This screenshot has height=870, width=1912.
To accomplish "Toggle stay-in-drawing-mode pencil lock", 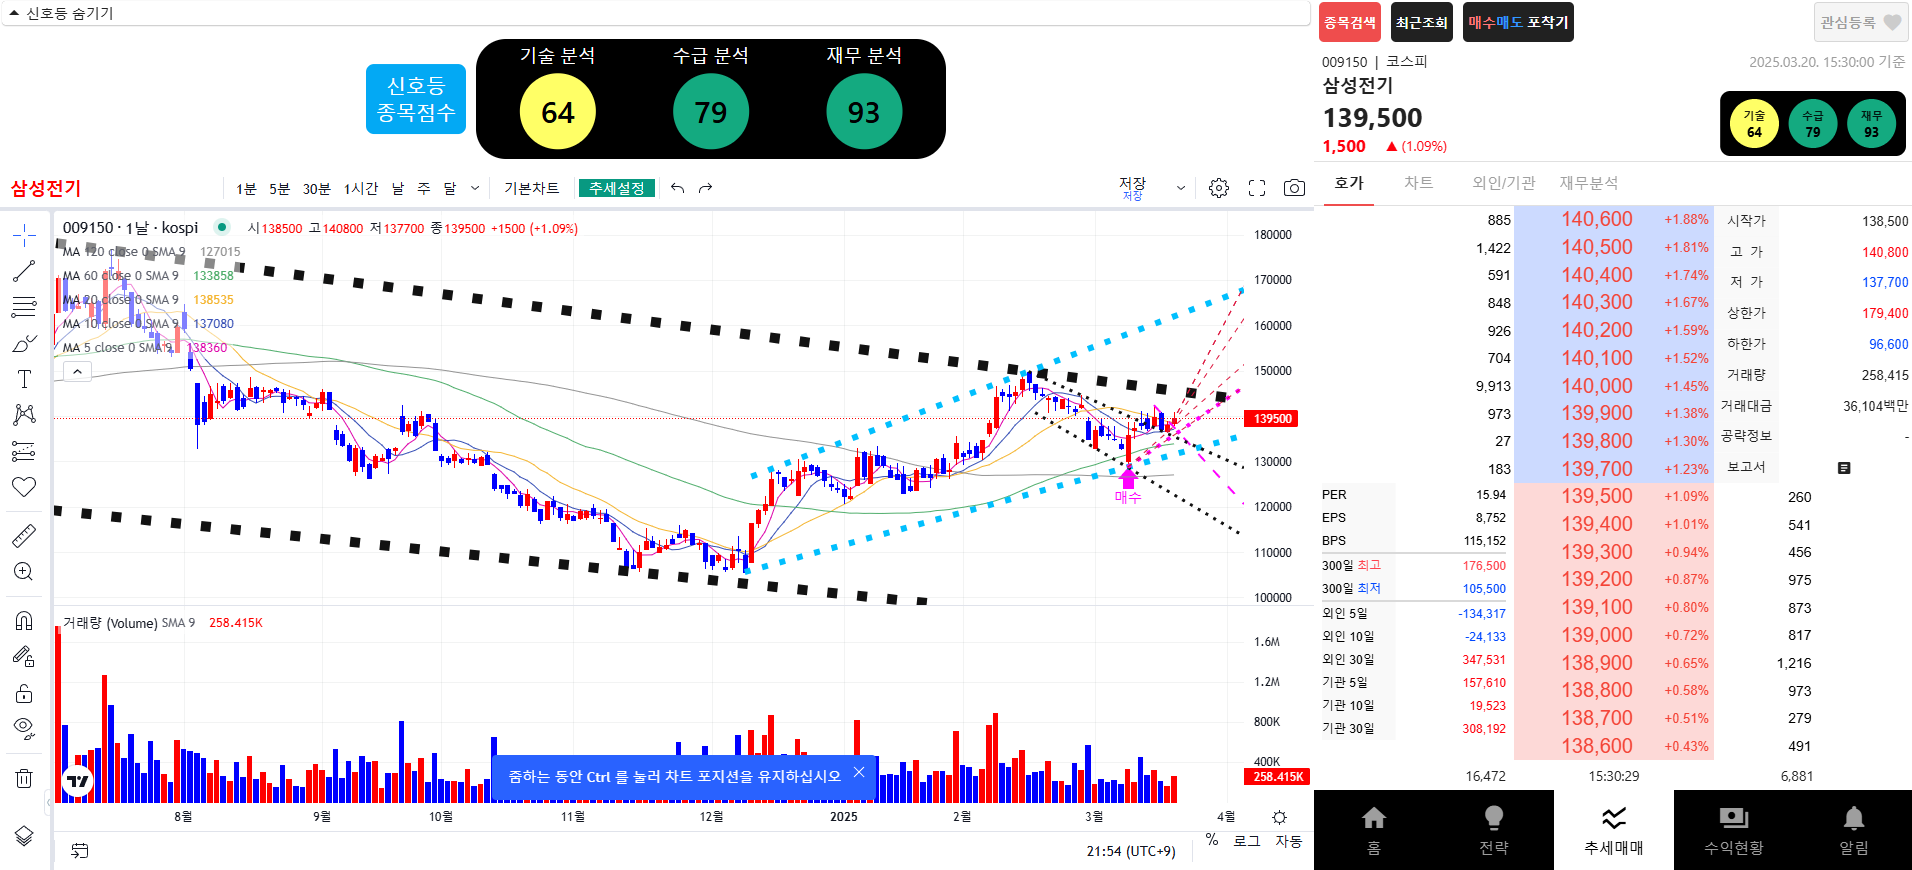I will 24,657.
